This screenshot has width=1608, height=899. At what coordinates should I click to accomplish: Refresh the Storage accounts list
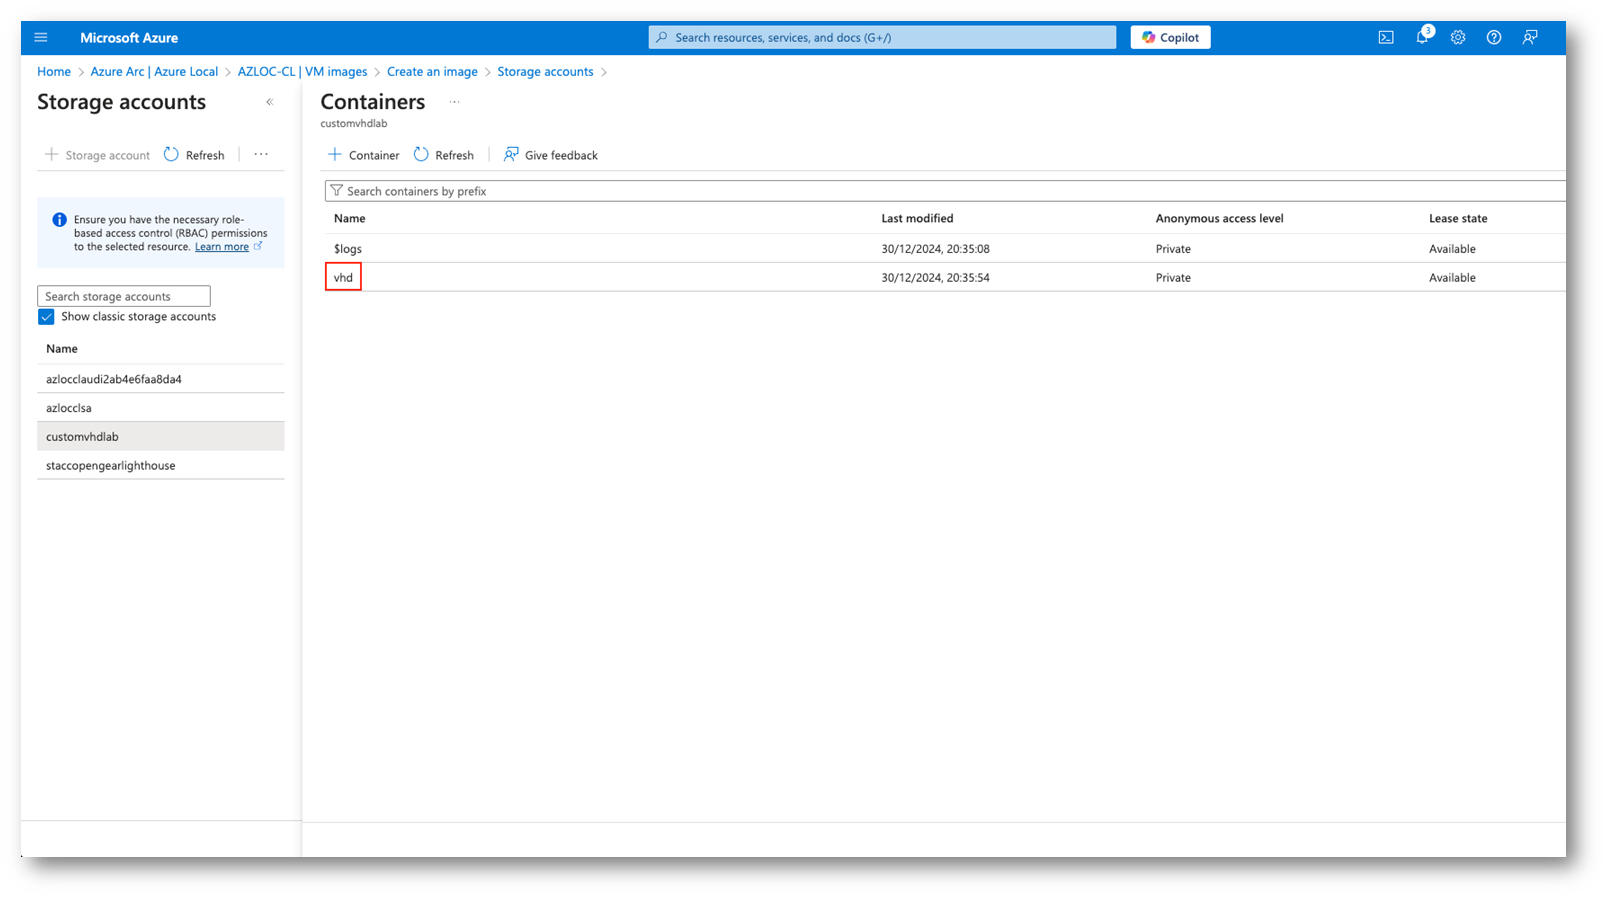194,155
